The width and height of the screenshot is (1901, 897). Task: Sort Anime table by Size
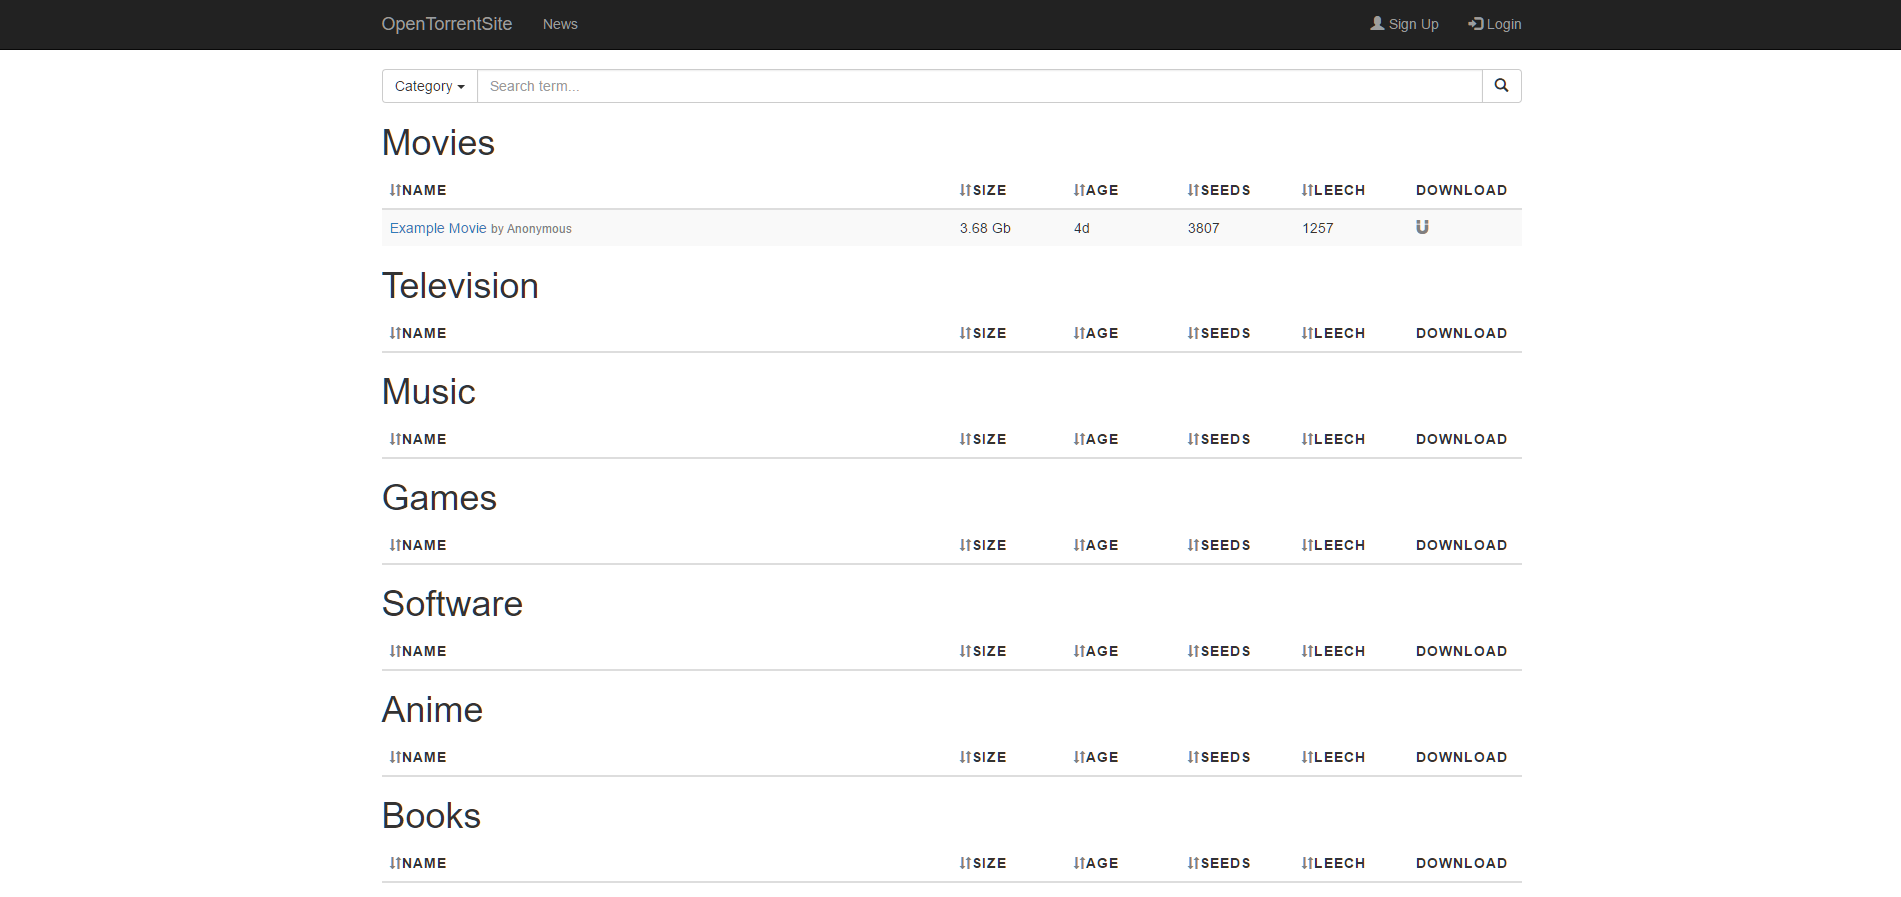click(983, 757)
